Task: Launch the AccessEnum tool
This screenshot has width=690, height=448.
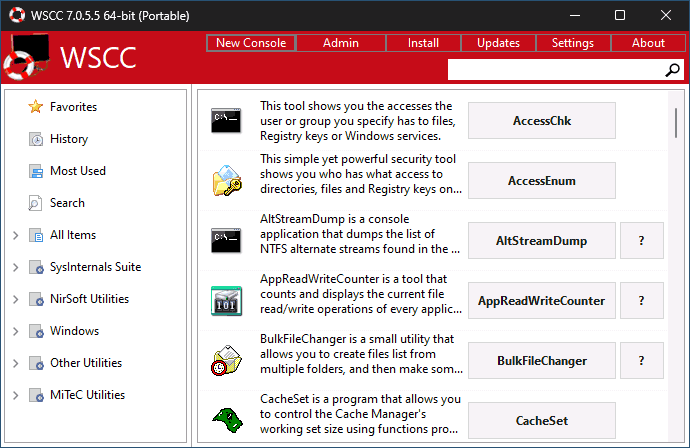Action: pos(542,180)
